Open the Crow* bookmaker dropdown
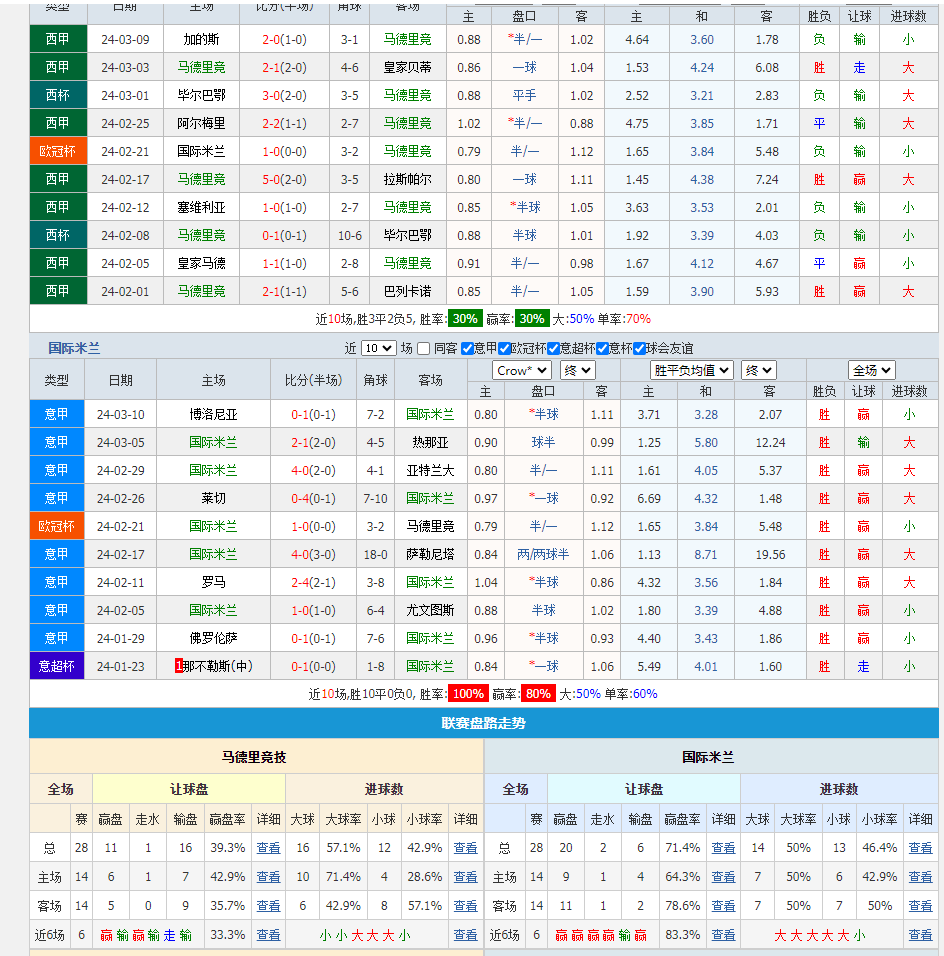The image size is (944, 956). 521,370
